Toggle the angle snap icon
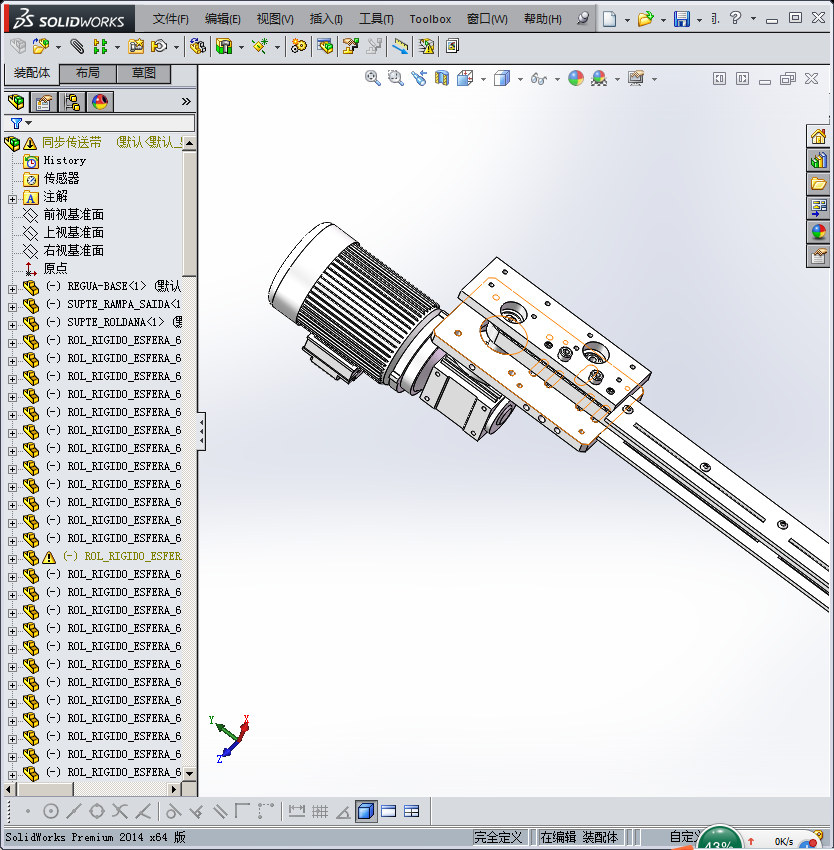 coord(343,812)
